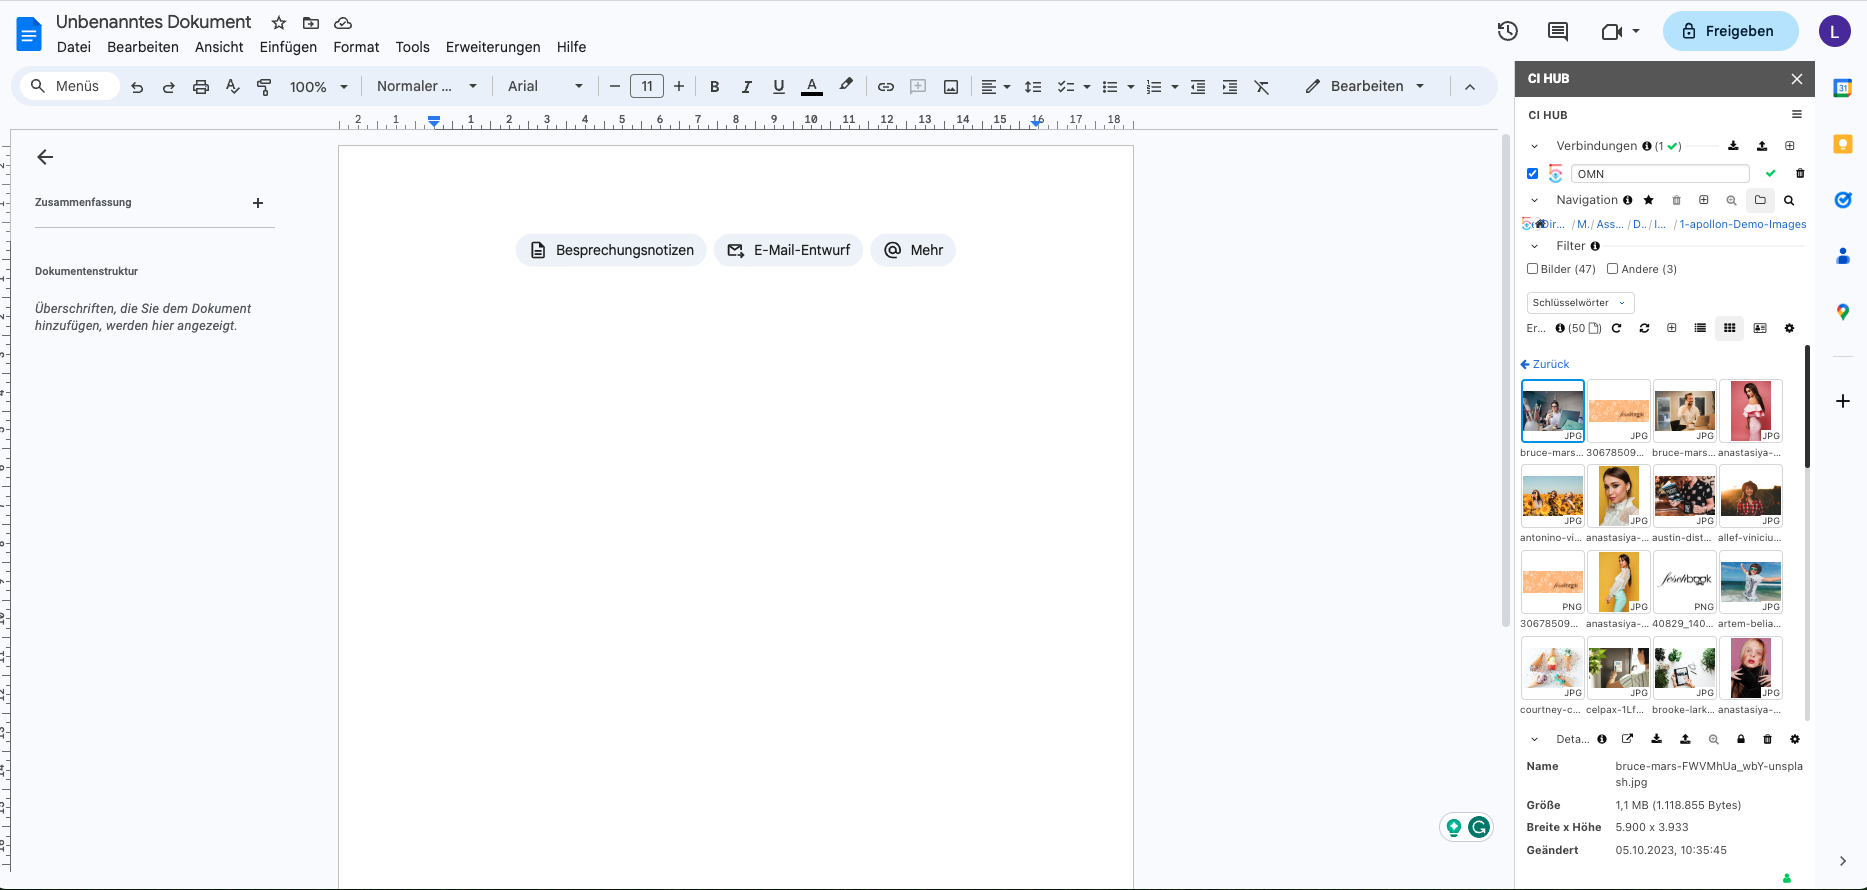The image size is (1867, 890).
Task: Open the CI HUB hamburger menu
Action: point(1797,115)
